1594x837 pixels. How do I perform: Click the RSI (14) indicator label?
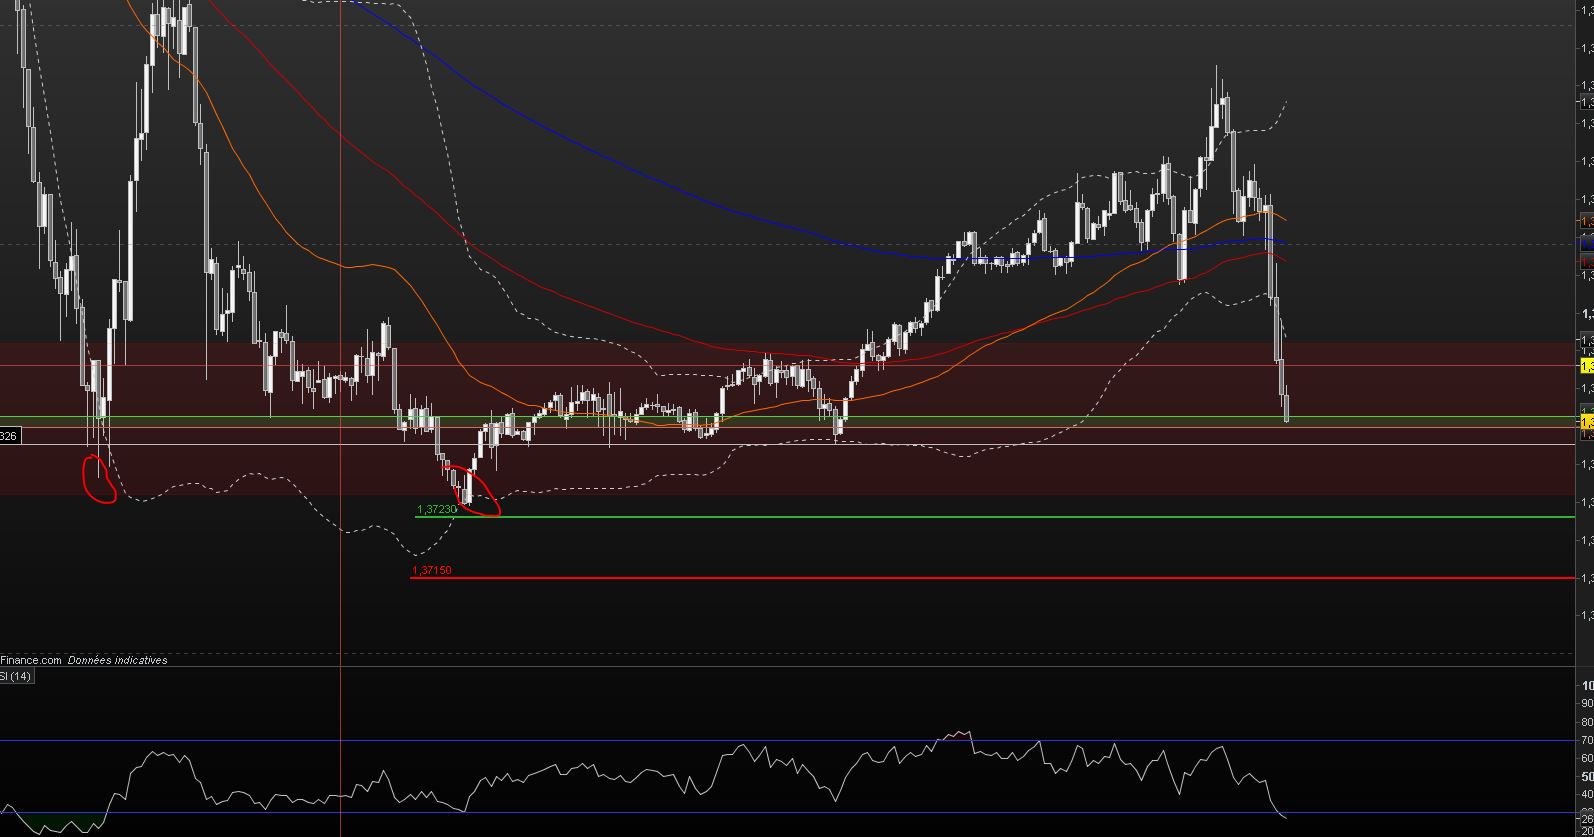coord(16,677)
